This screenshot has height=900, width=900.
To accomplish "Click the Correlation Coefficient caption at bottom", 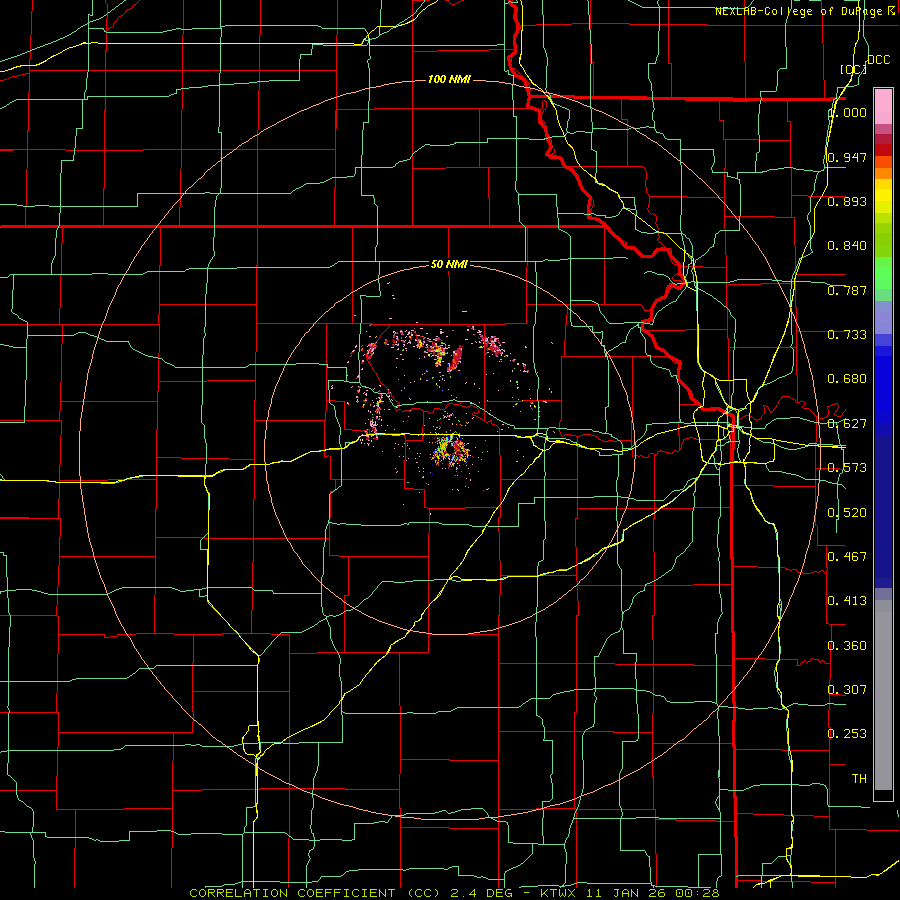I will click(453, 893).
